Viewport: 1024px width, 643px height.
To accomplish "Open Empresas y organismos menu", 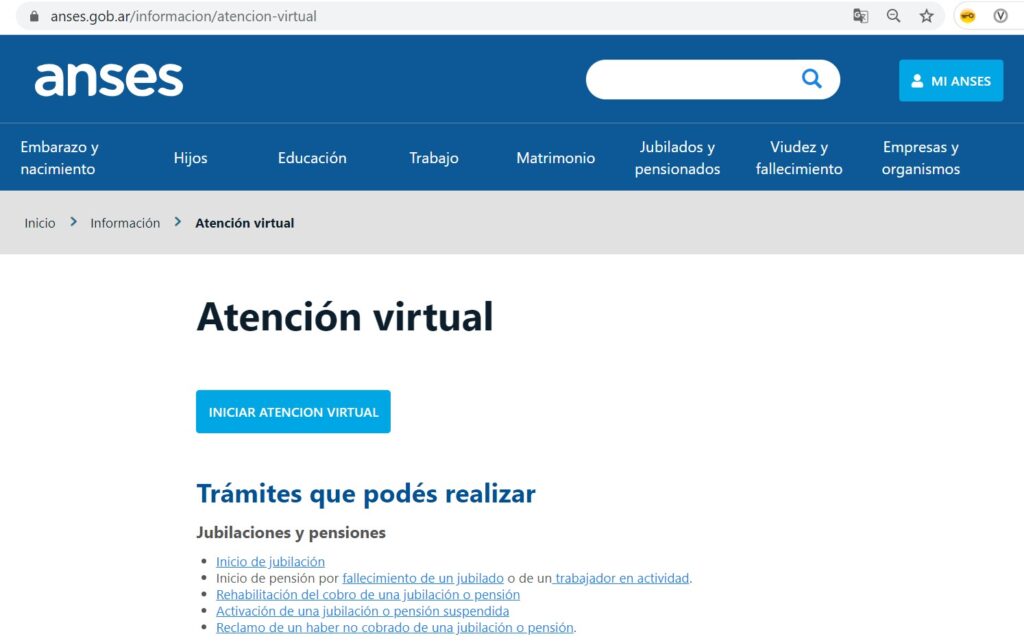I will pyautogui.click(x=921, y=158).
